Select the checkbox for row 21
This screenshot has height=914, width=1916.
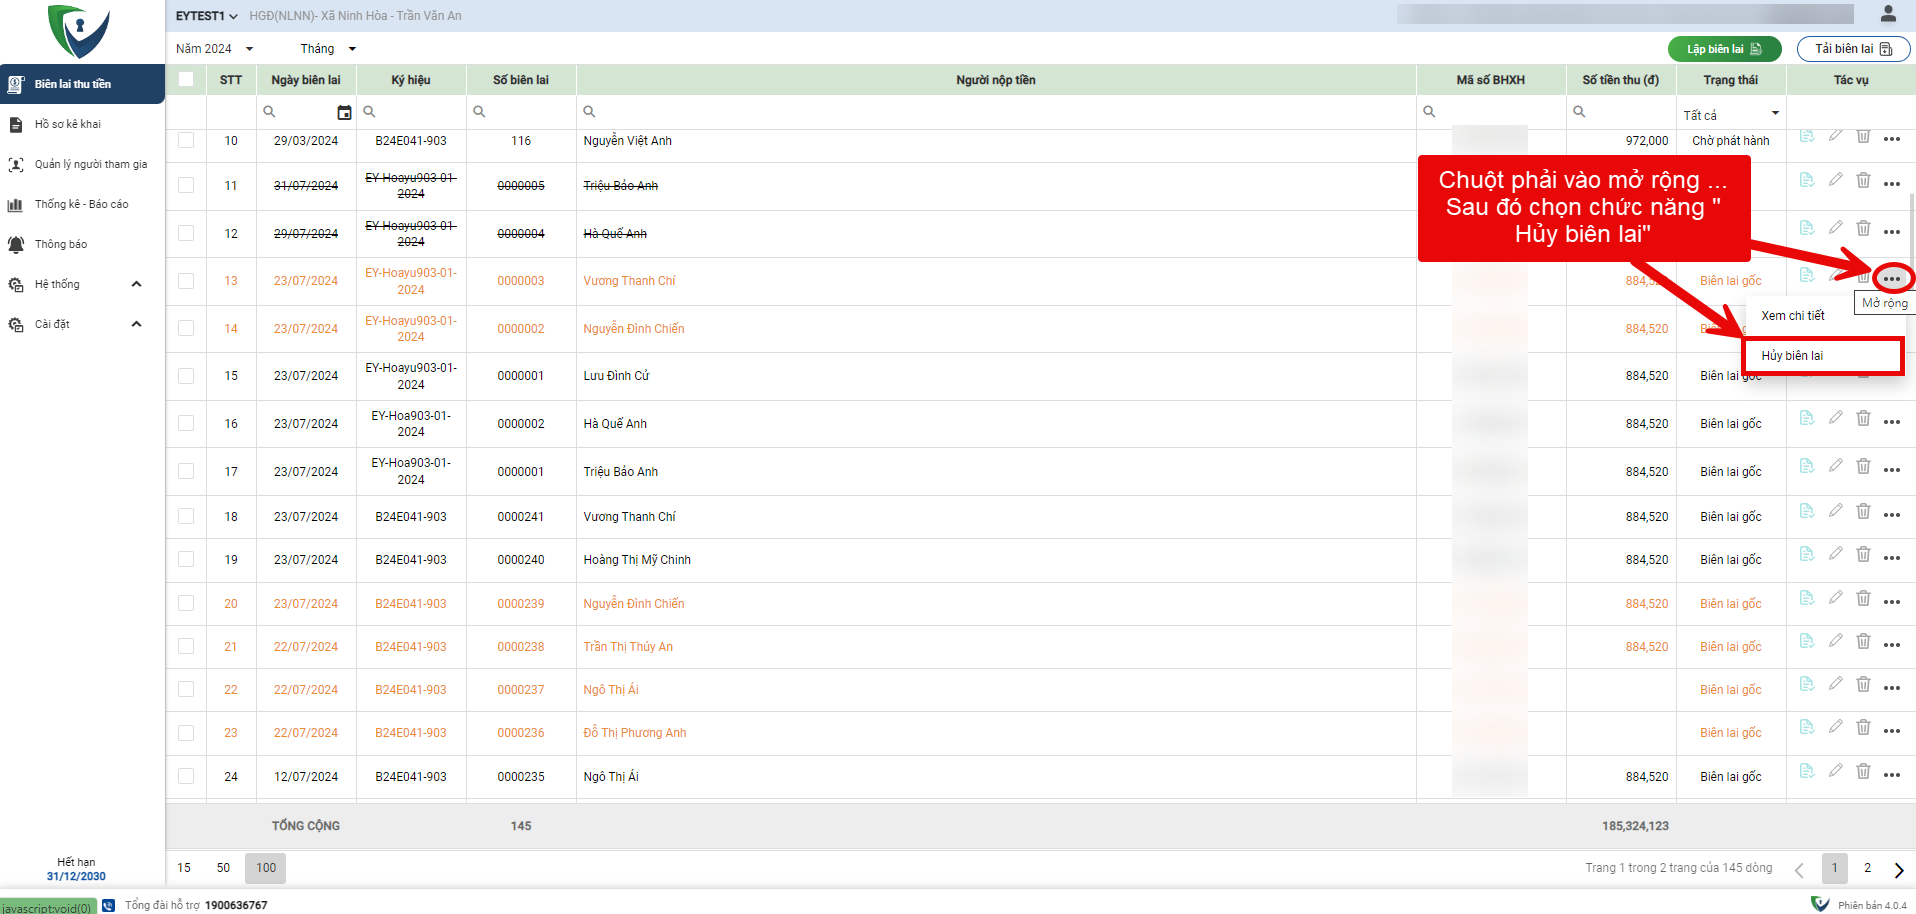click(186, 647)
